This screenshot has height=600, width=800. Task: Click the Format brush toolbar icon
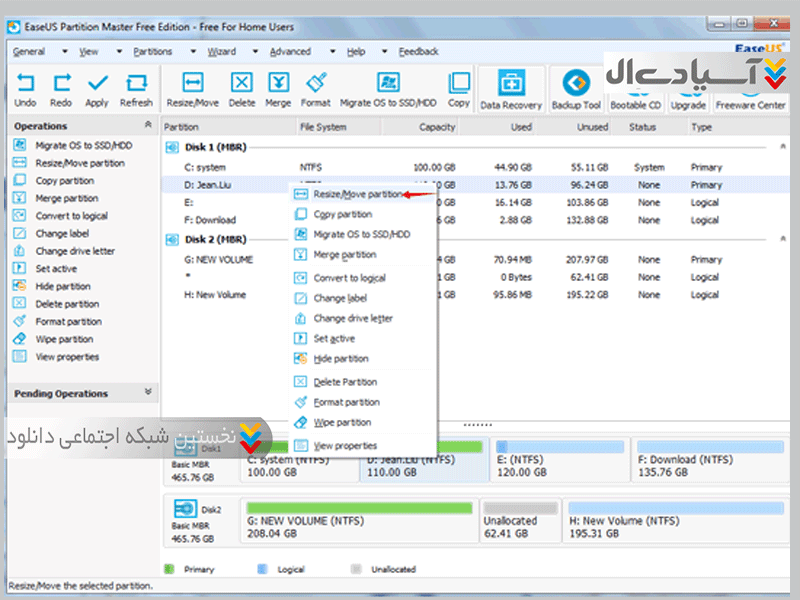pyautogui.click(x=316, y=85)
